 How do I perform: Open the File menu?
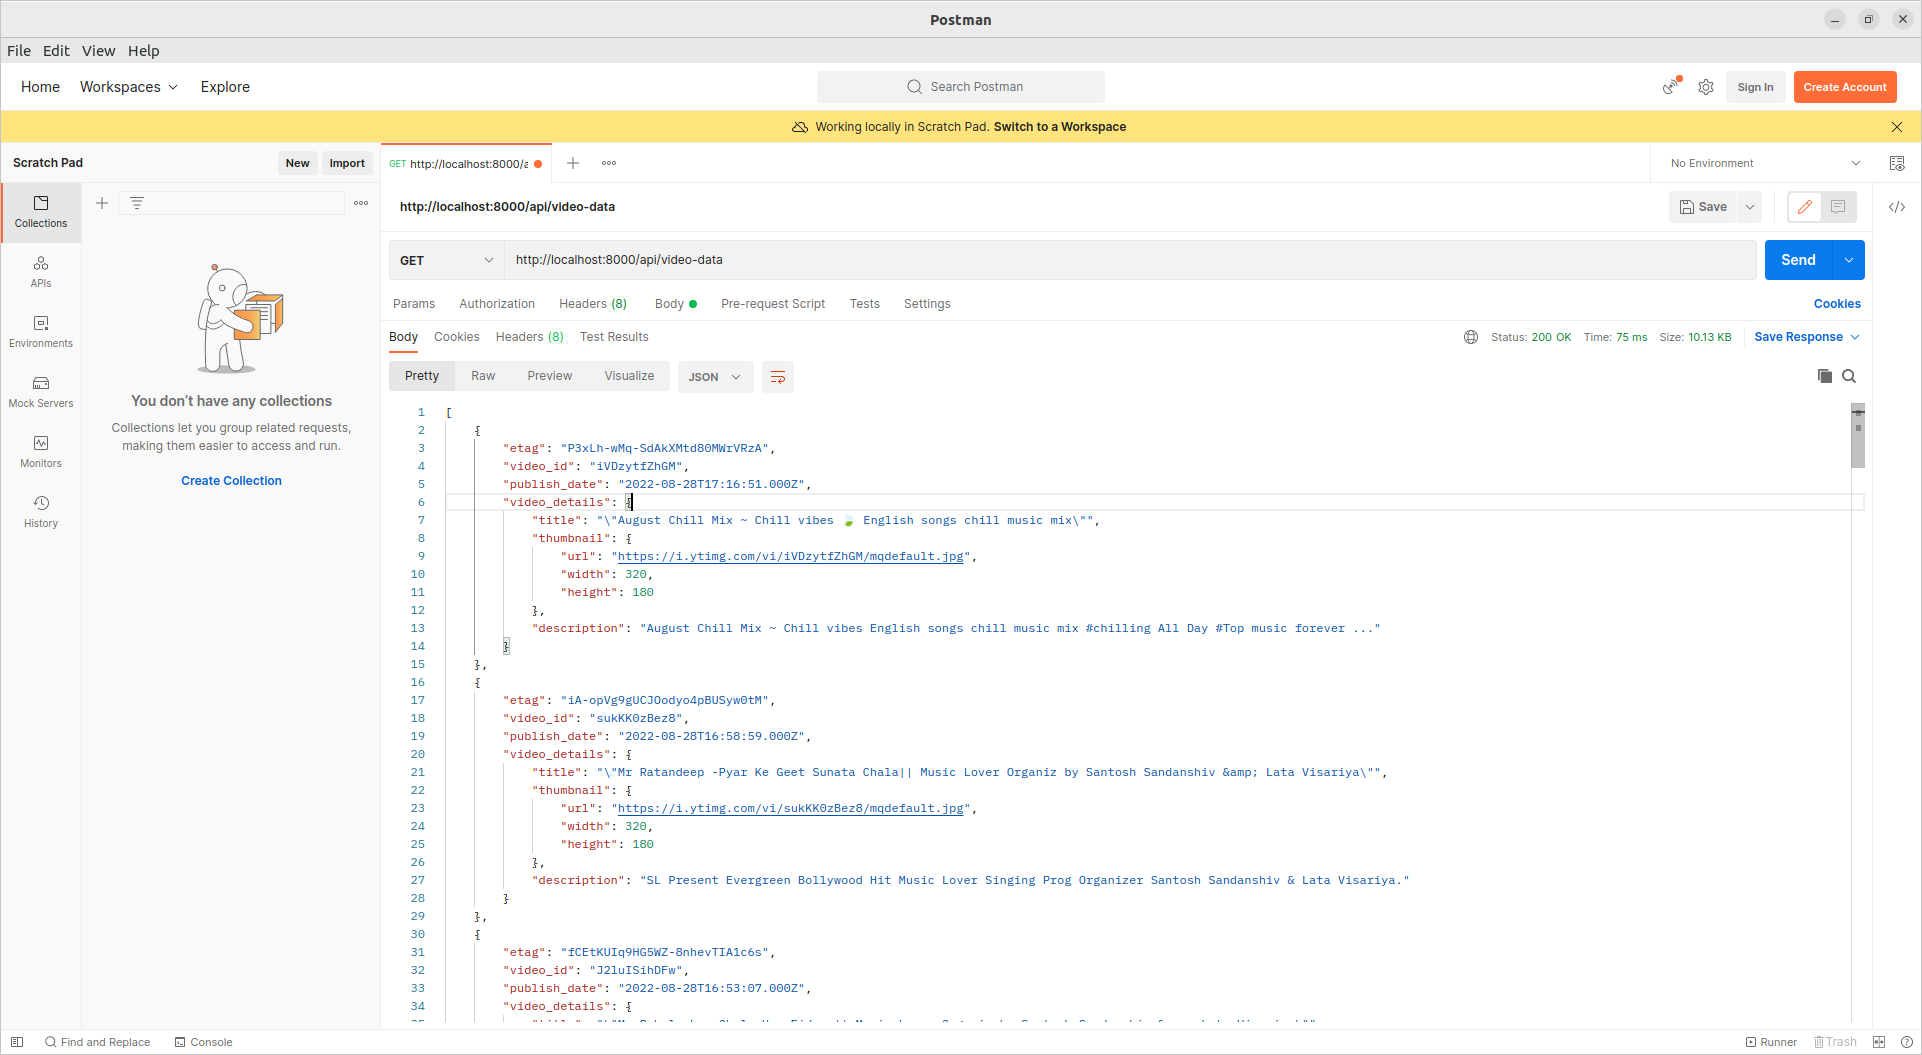click(x=19, y=51)
